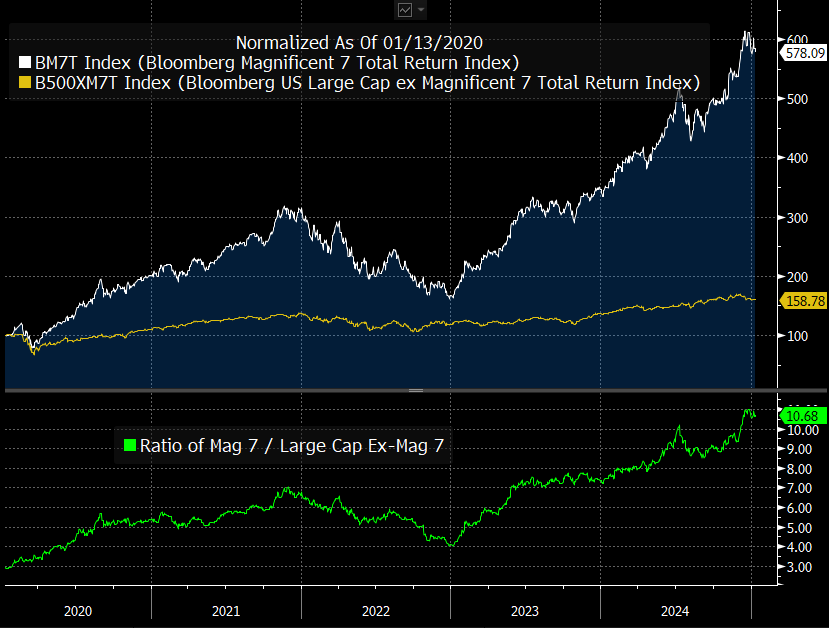Click the 10.68 green value tag
Image resolution: width=829 pixels, height=628 pixels.
click(x=803, y=415)
